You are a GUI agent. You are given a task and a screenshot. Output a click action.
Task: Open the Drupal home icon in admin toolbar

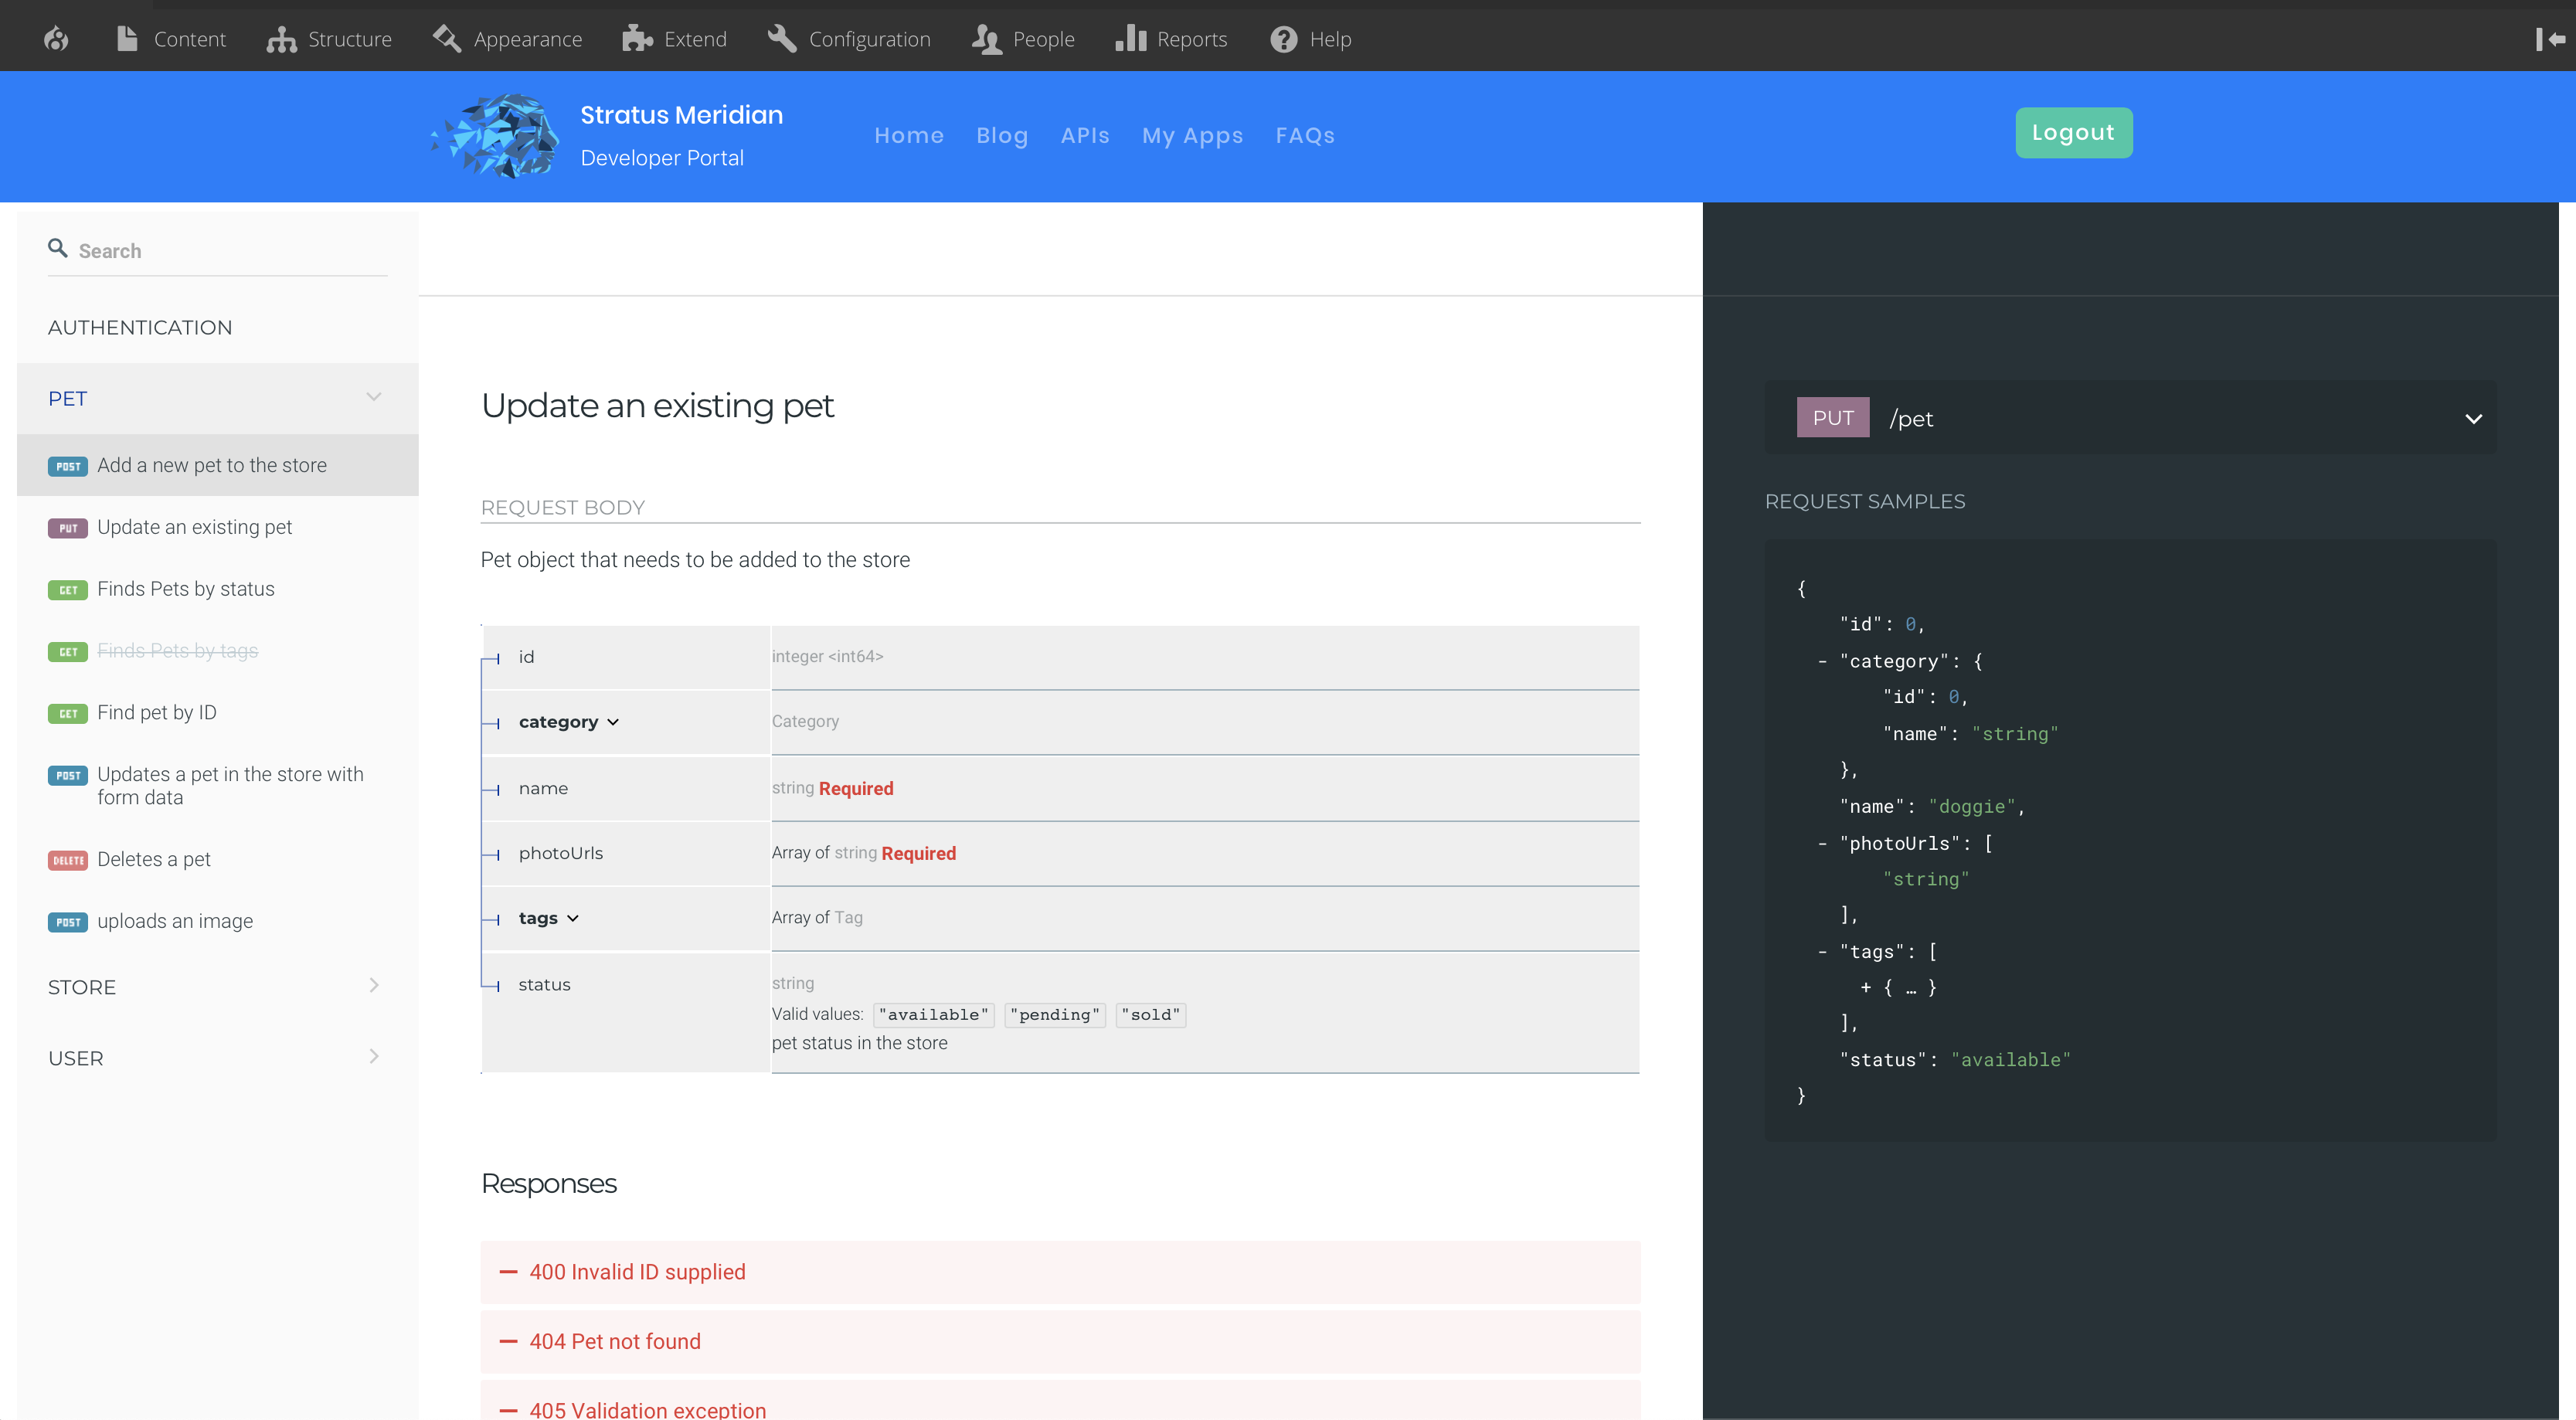tap(56, 38)
